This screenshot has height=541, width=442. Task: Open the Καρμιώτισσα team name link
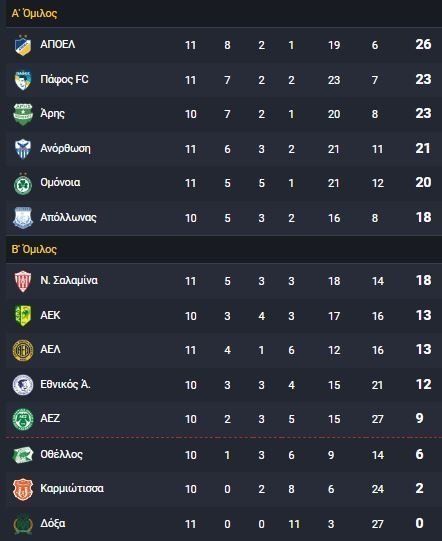click(72, 489)
